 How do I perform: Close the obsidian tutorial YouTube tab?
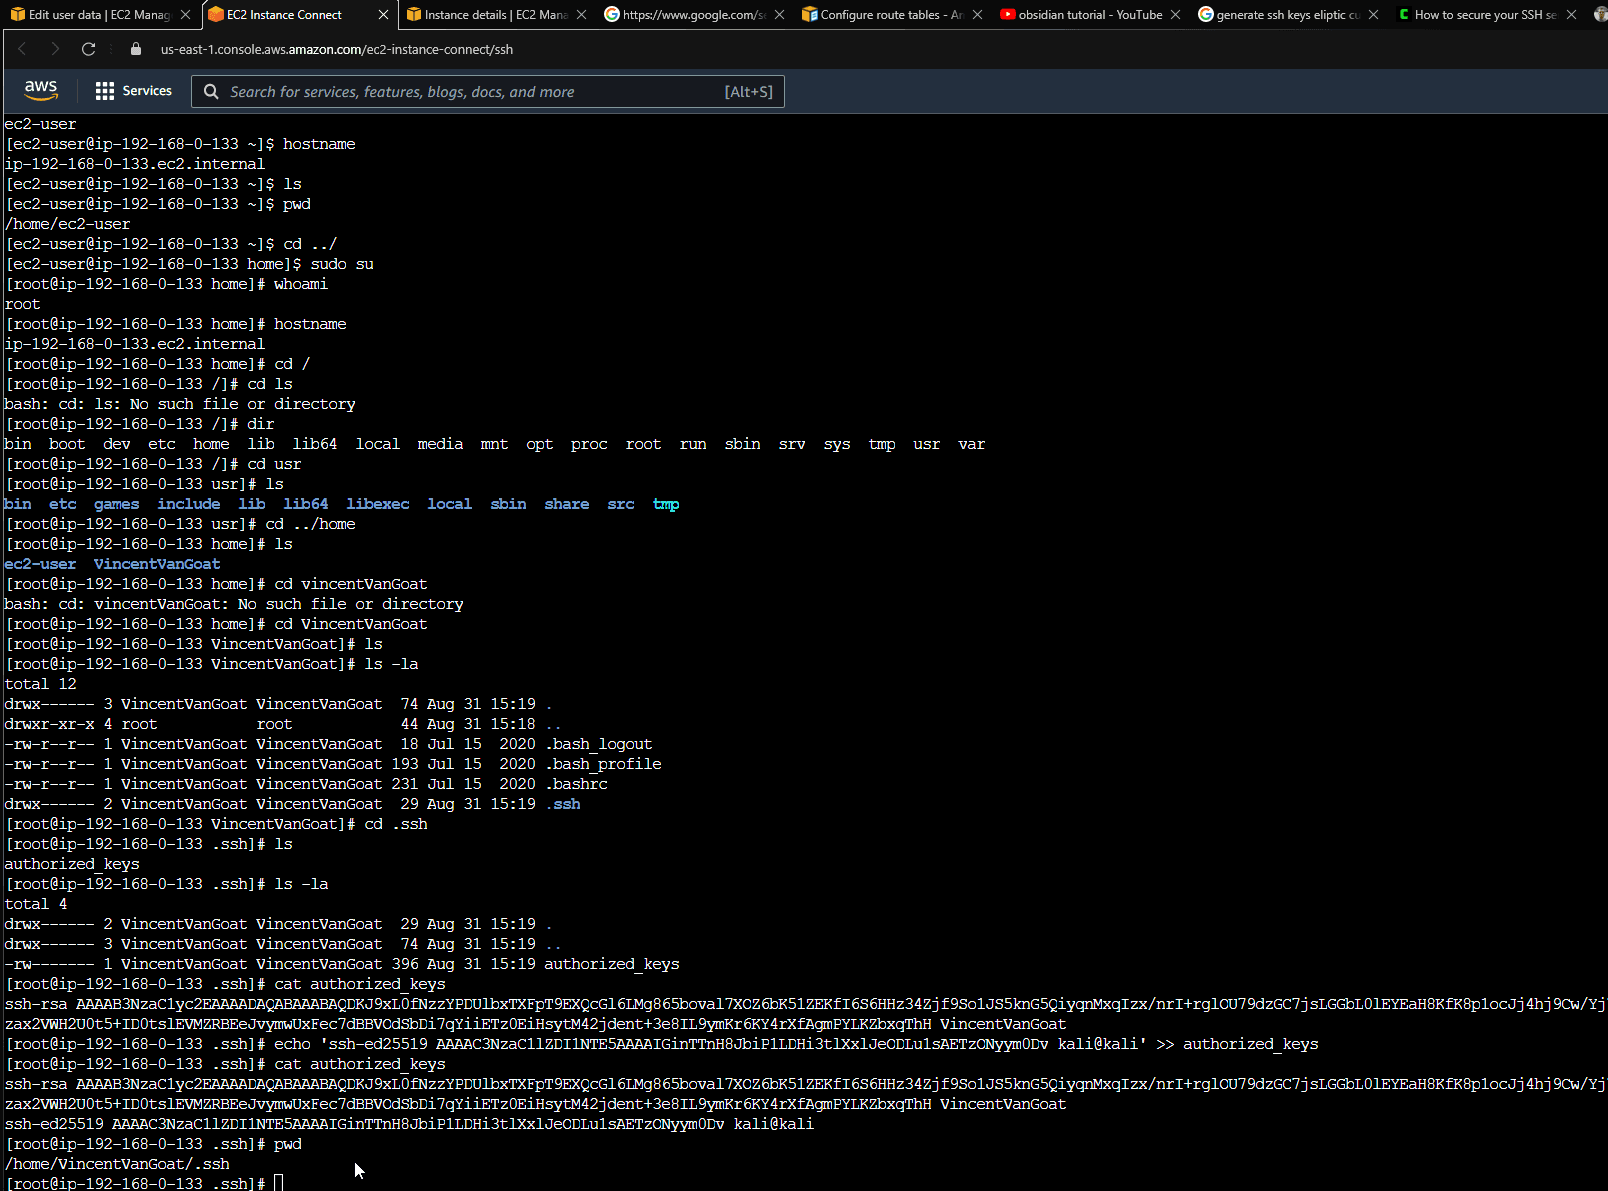1175,15
